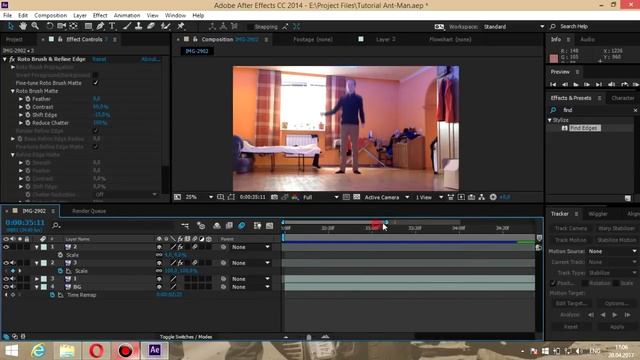Open the Effect menu
Viewport: 640px width, 360px height.
(100, 15)
